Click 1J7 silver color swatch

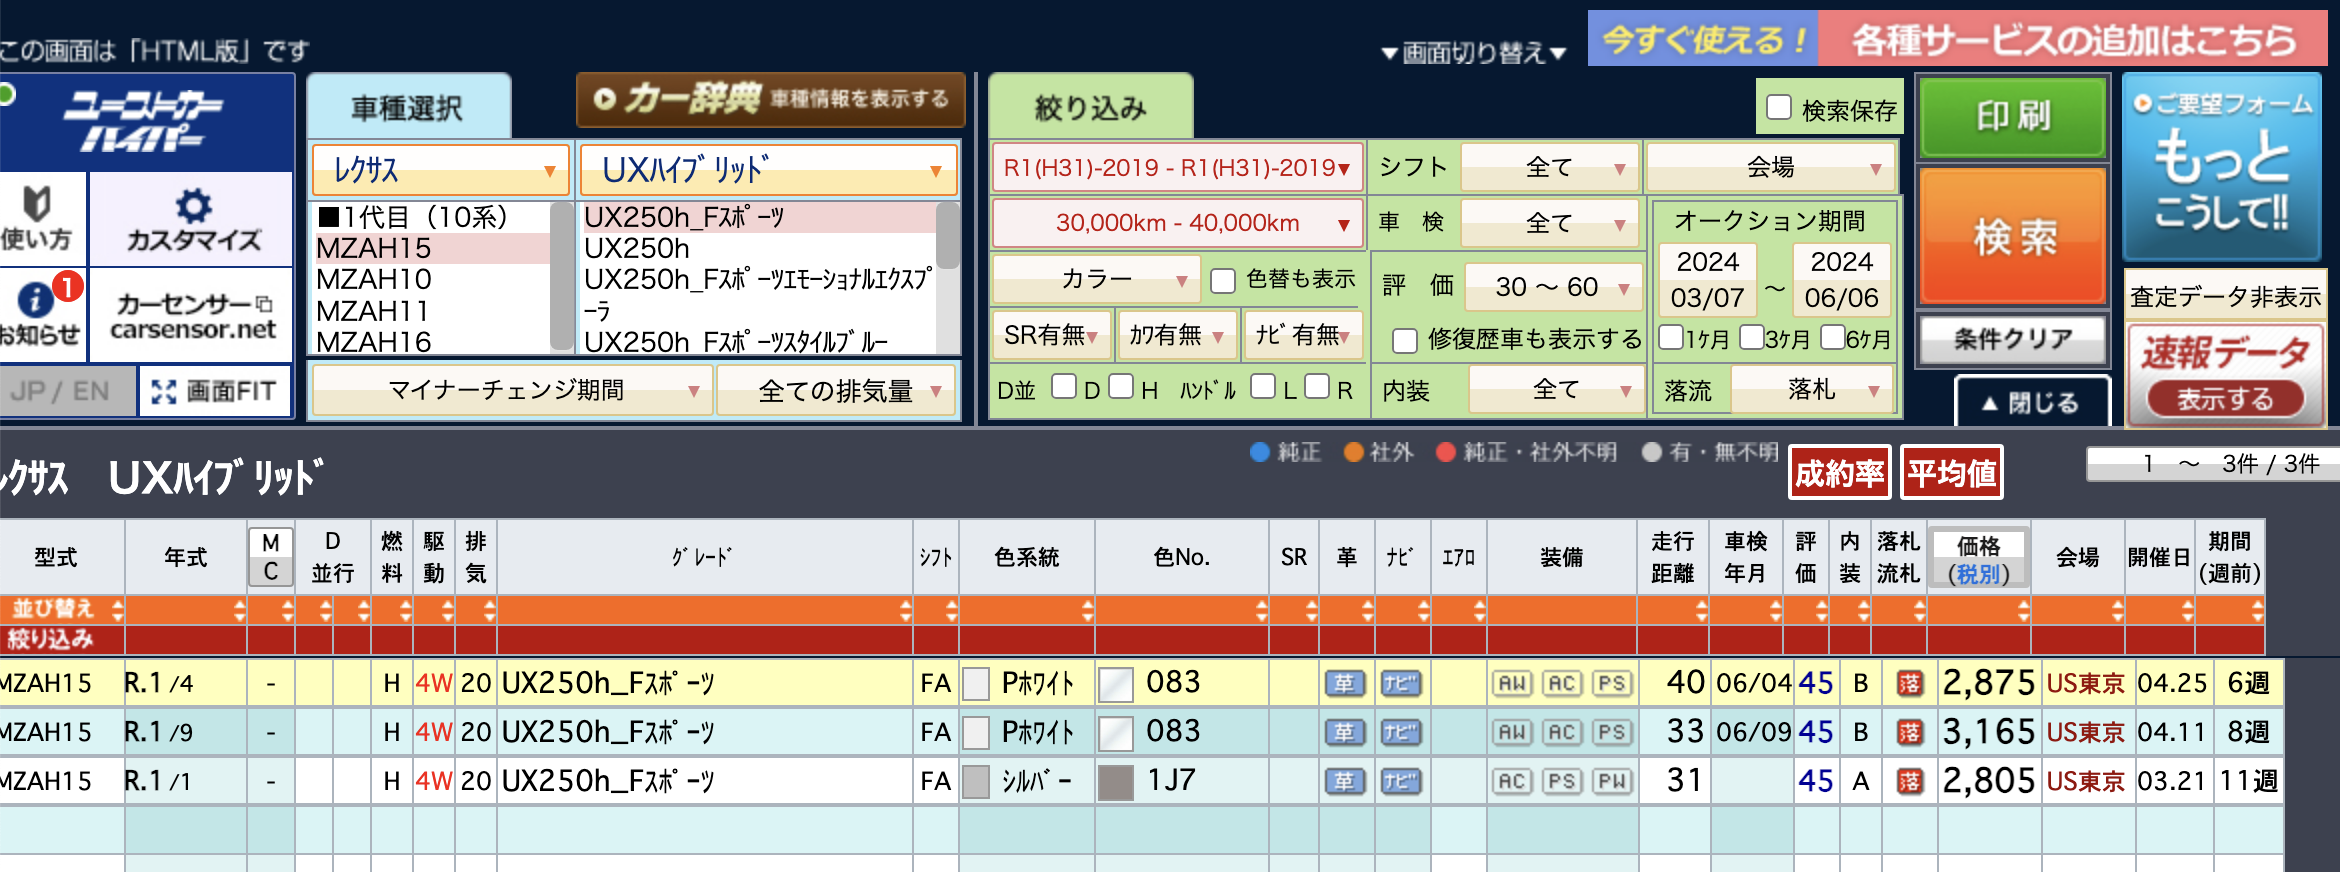(x=1116, y=781)
